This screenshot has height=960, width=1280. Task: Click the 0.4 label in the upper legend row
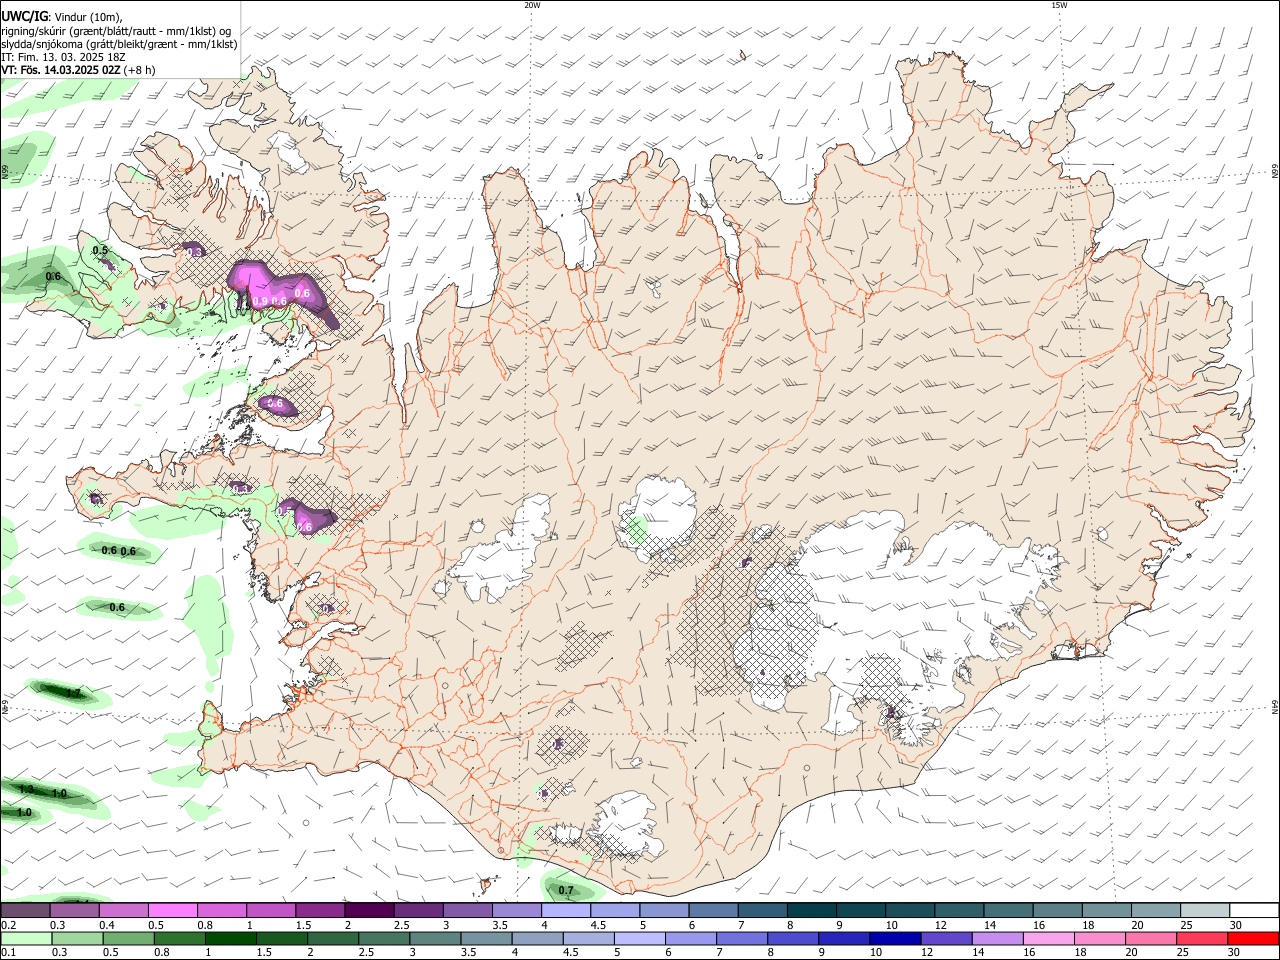tap(108, 925)
